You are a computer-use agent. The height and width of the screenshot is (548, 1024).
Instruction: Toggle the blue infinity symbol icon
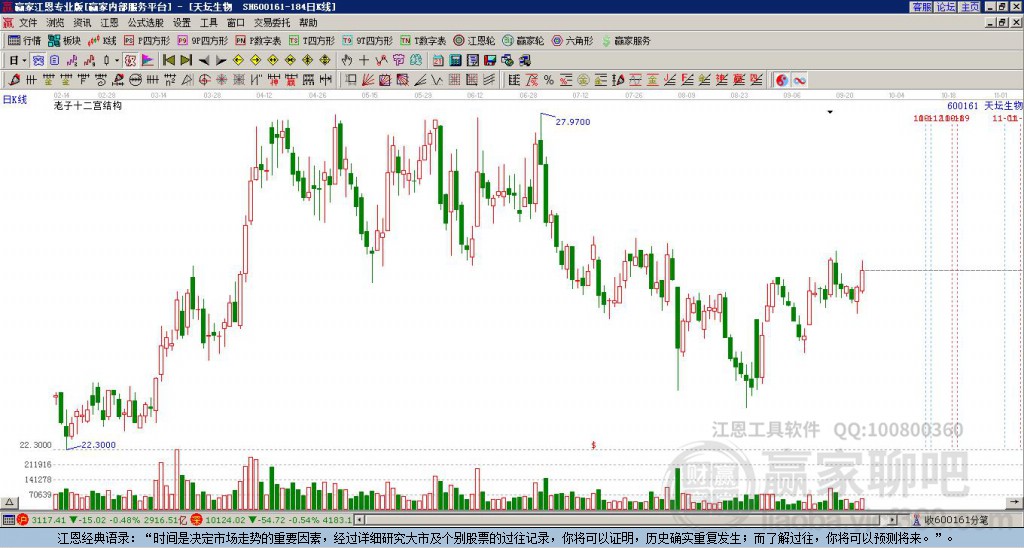(x=799, y=80)
